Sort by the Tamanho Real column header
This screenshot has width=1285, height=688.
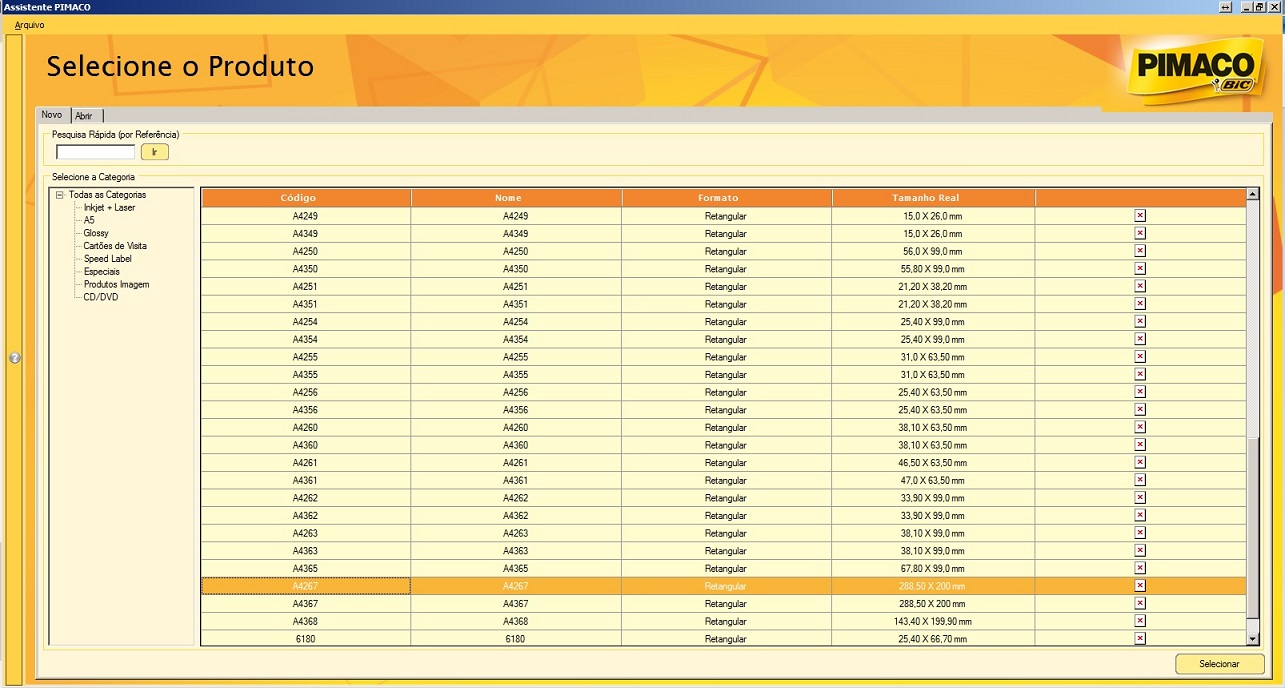[x=933, y=198]
